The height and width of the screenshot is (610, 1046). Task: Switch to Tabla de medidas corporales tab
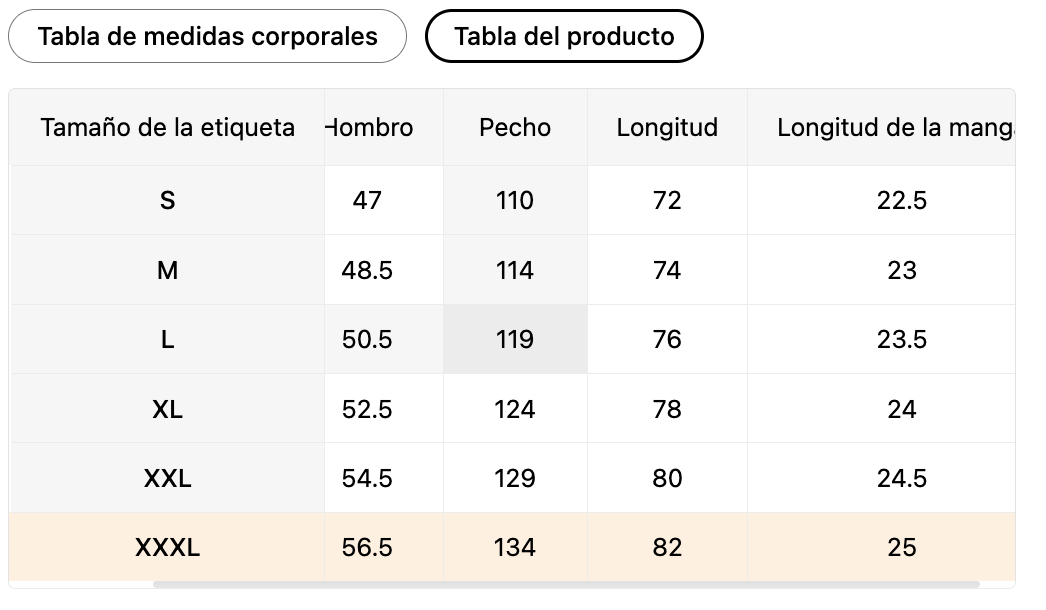[x=207, y=37]
